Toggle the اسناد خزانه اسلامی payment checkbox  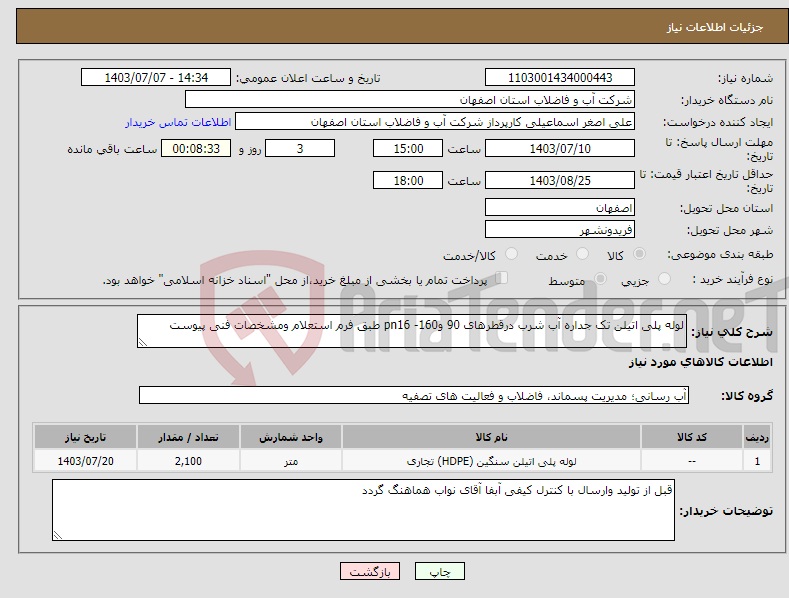click(x=502, y=277)
